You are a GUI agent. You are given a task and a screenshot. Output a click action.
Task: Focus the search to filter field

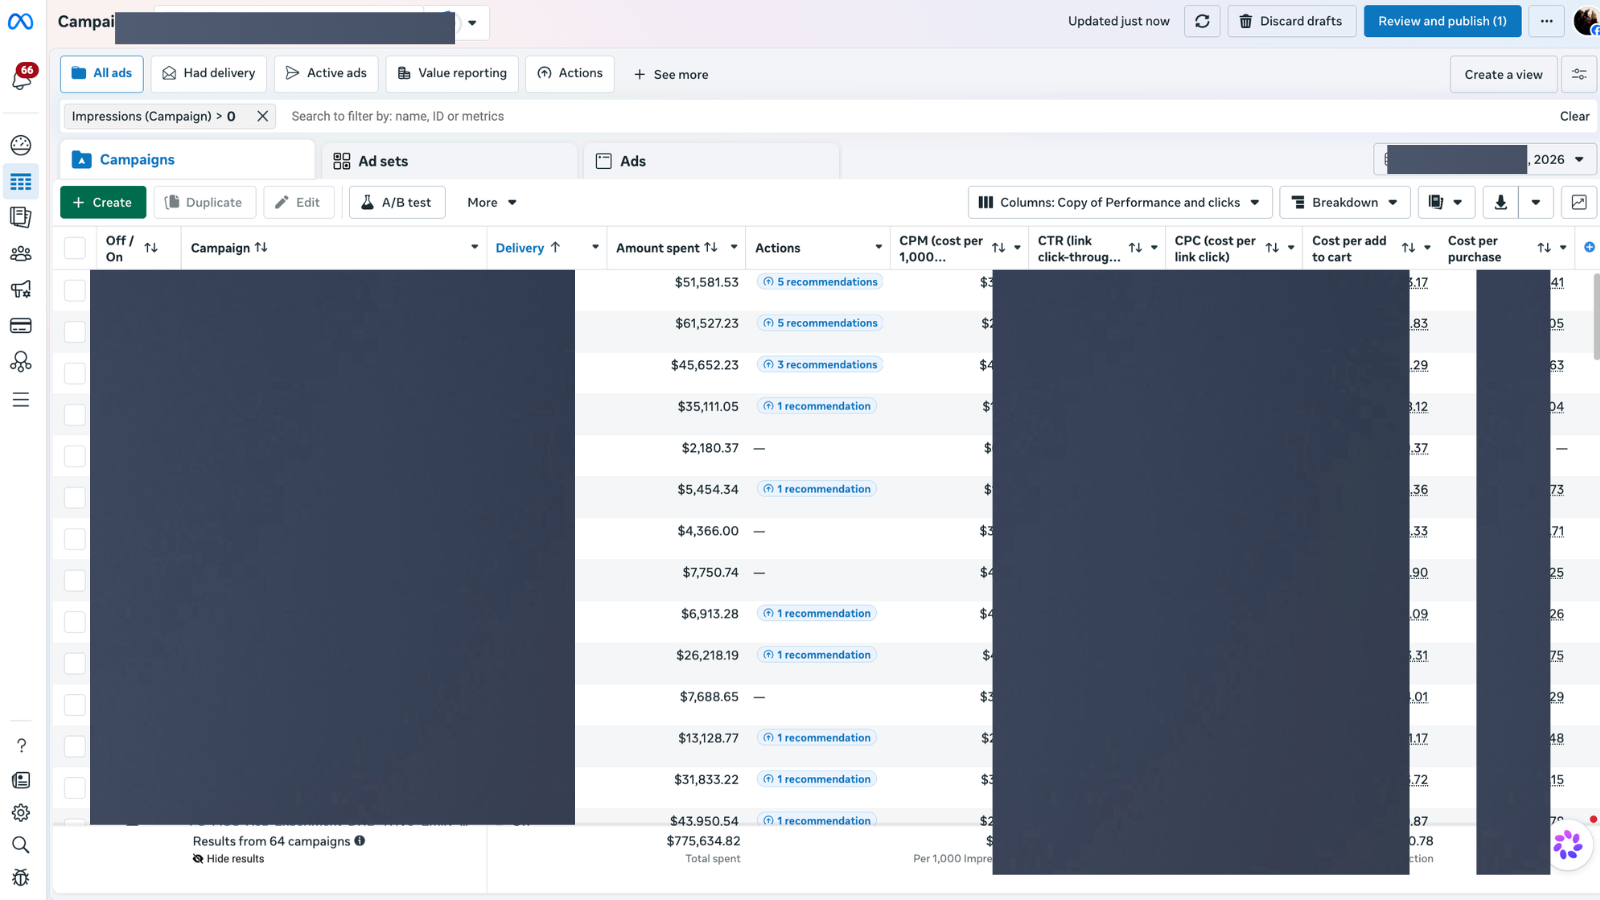(x=915, y=116)
